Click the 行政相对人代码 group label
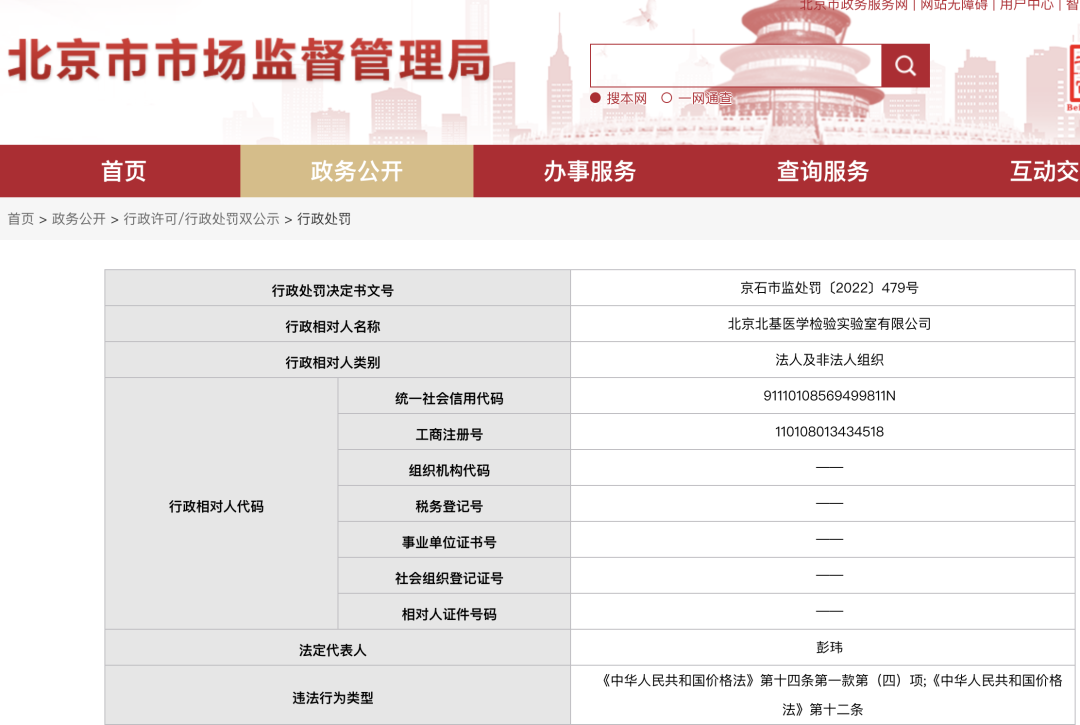This screenshot has height=725, width=1080. pos(221,503)
